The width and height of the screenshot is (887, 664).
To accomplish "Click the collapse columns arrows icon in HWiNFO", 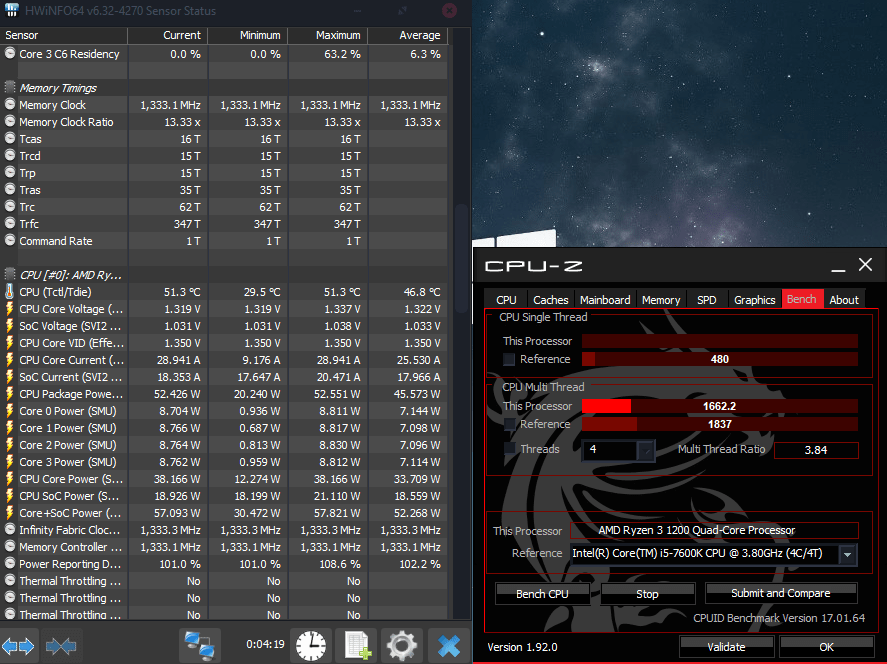I will click(61, 645).
